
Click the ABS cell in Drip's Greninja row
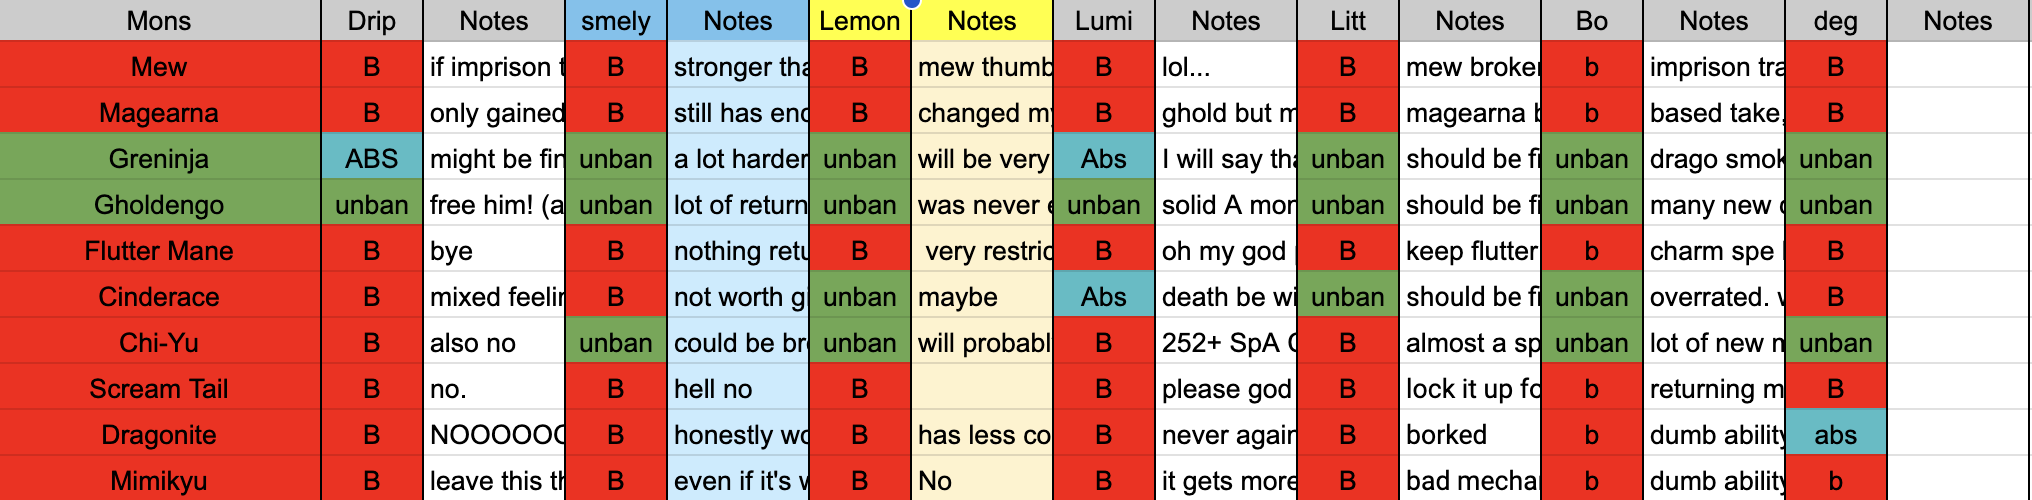pos(372,158)
